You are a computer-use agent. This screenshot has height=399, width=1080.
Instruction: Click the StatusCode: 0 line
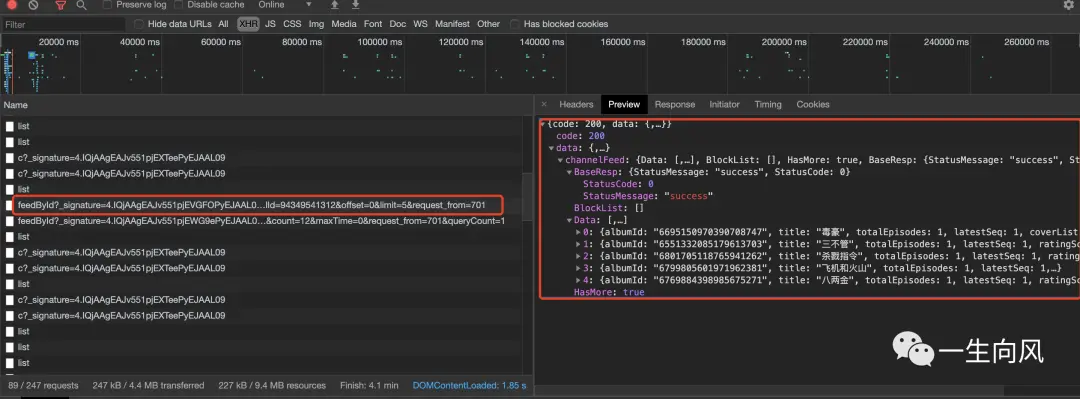click(618, 184)
